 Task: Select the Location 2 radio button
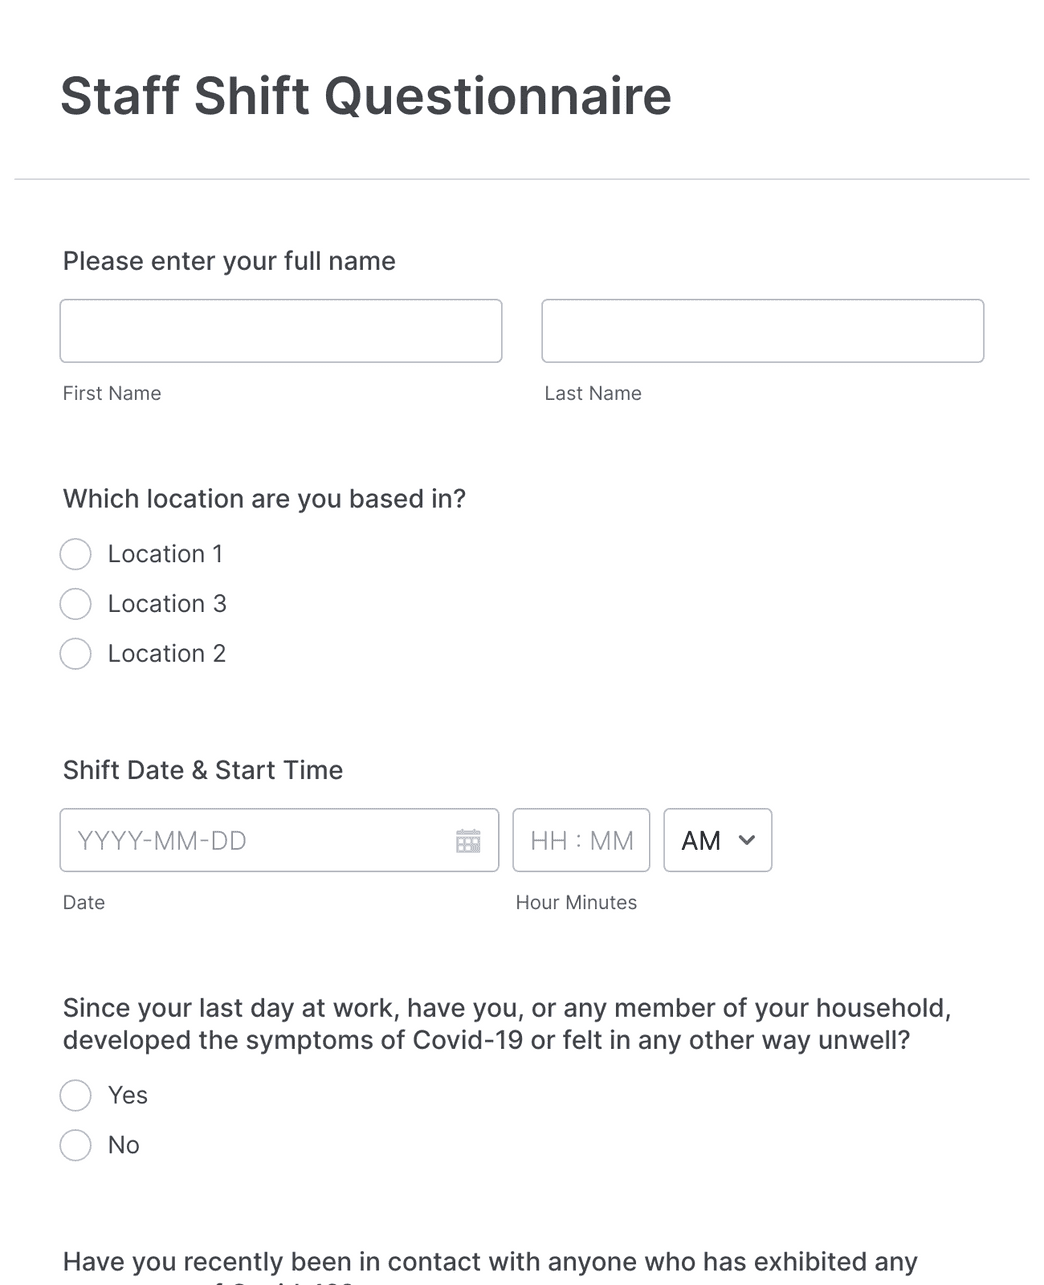pos(75,654)
